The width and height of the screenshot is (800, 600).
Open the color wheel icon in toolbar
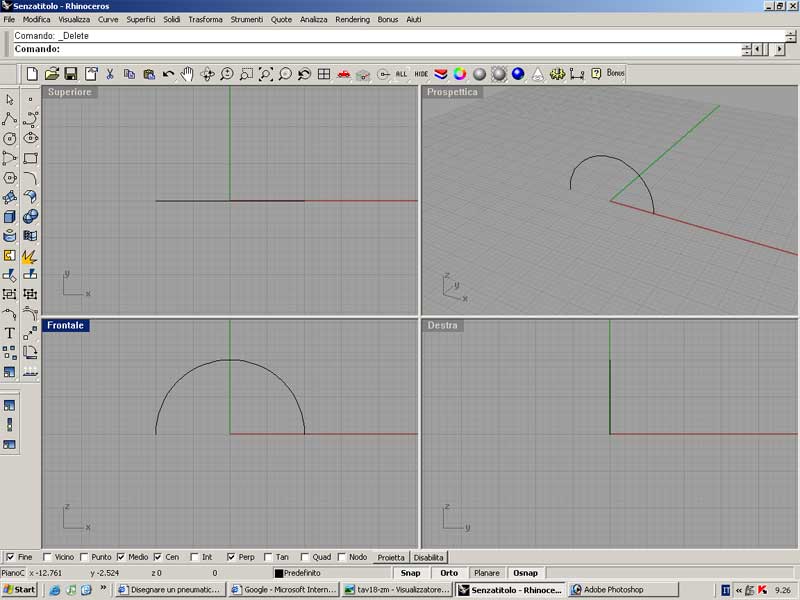(x=460, y=74)
